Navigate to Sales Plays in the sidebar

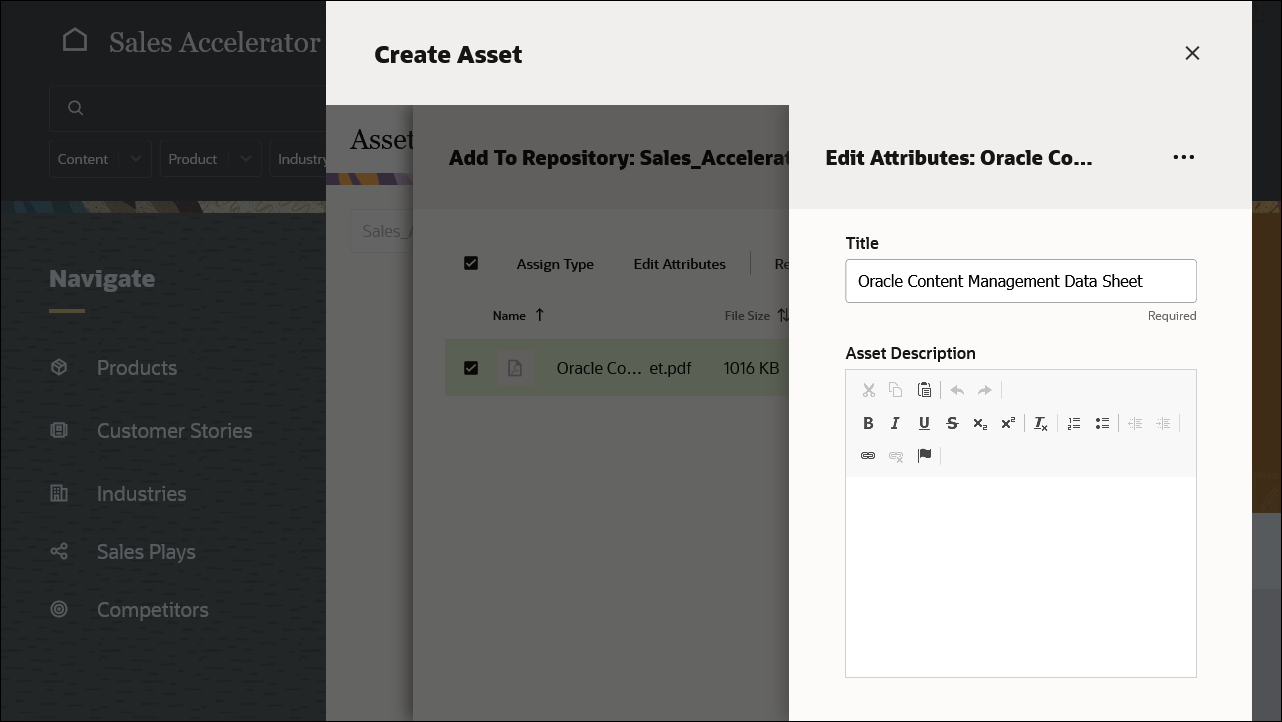(x=146, y=551)
